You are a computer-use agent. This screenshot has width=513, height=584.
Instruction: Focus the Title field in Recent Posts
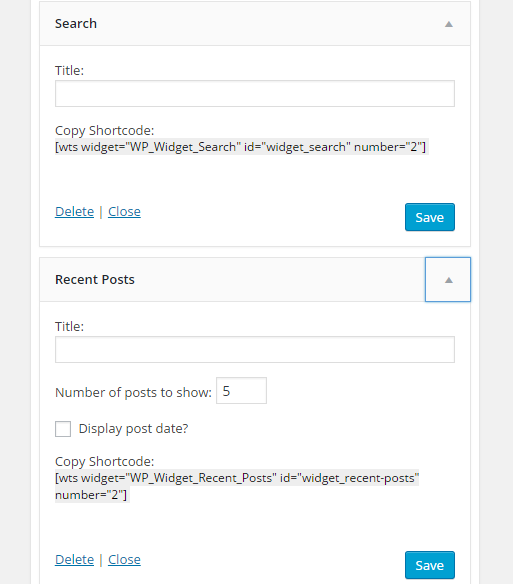[255, 349]
